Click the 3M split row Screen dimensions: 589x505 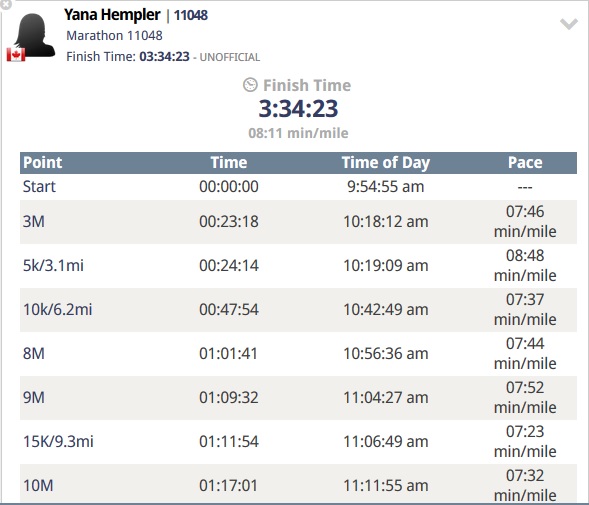[x=298, y=222]
